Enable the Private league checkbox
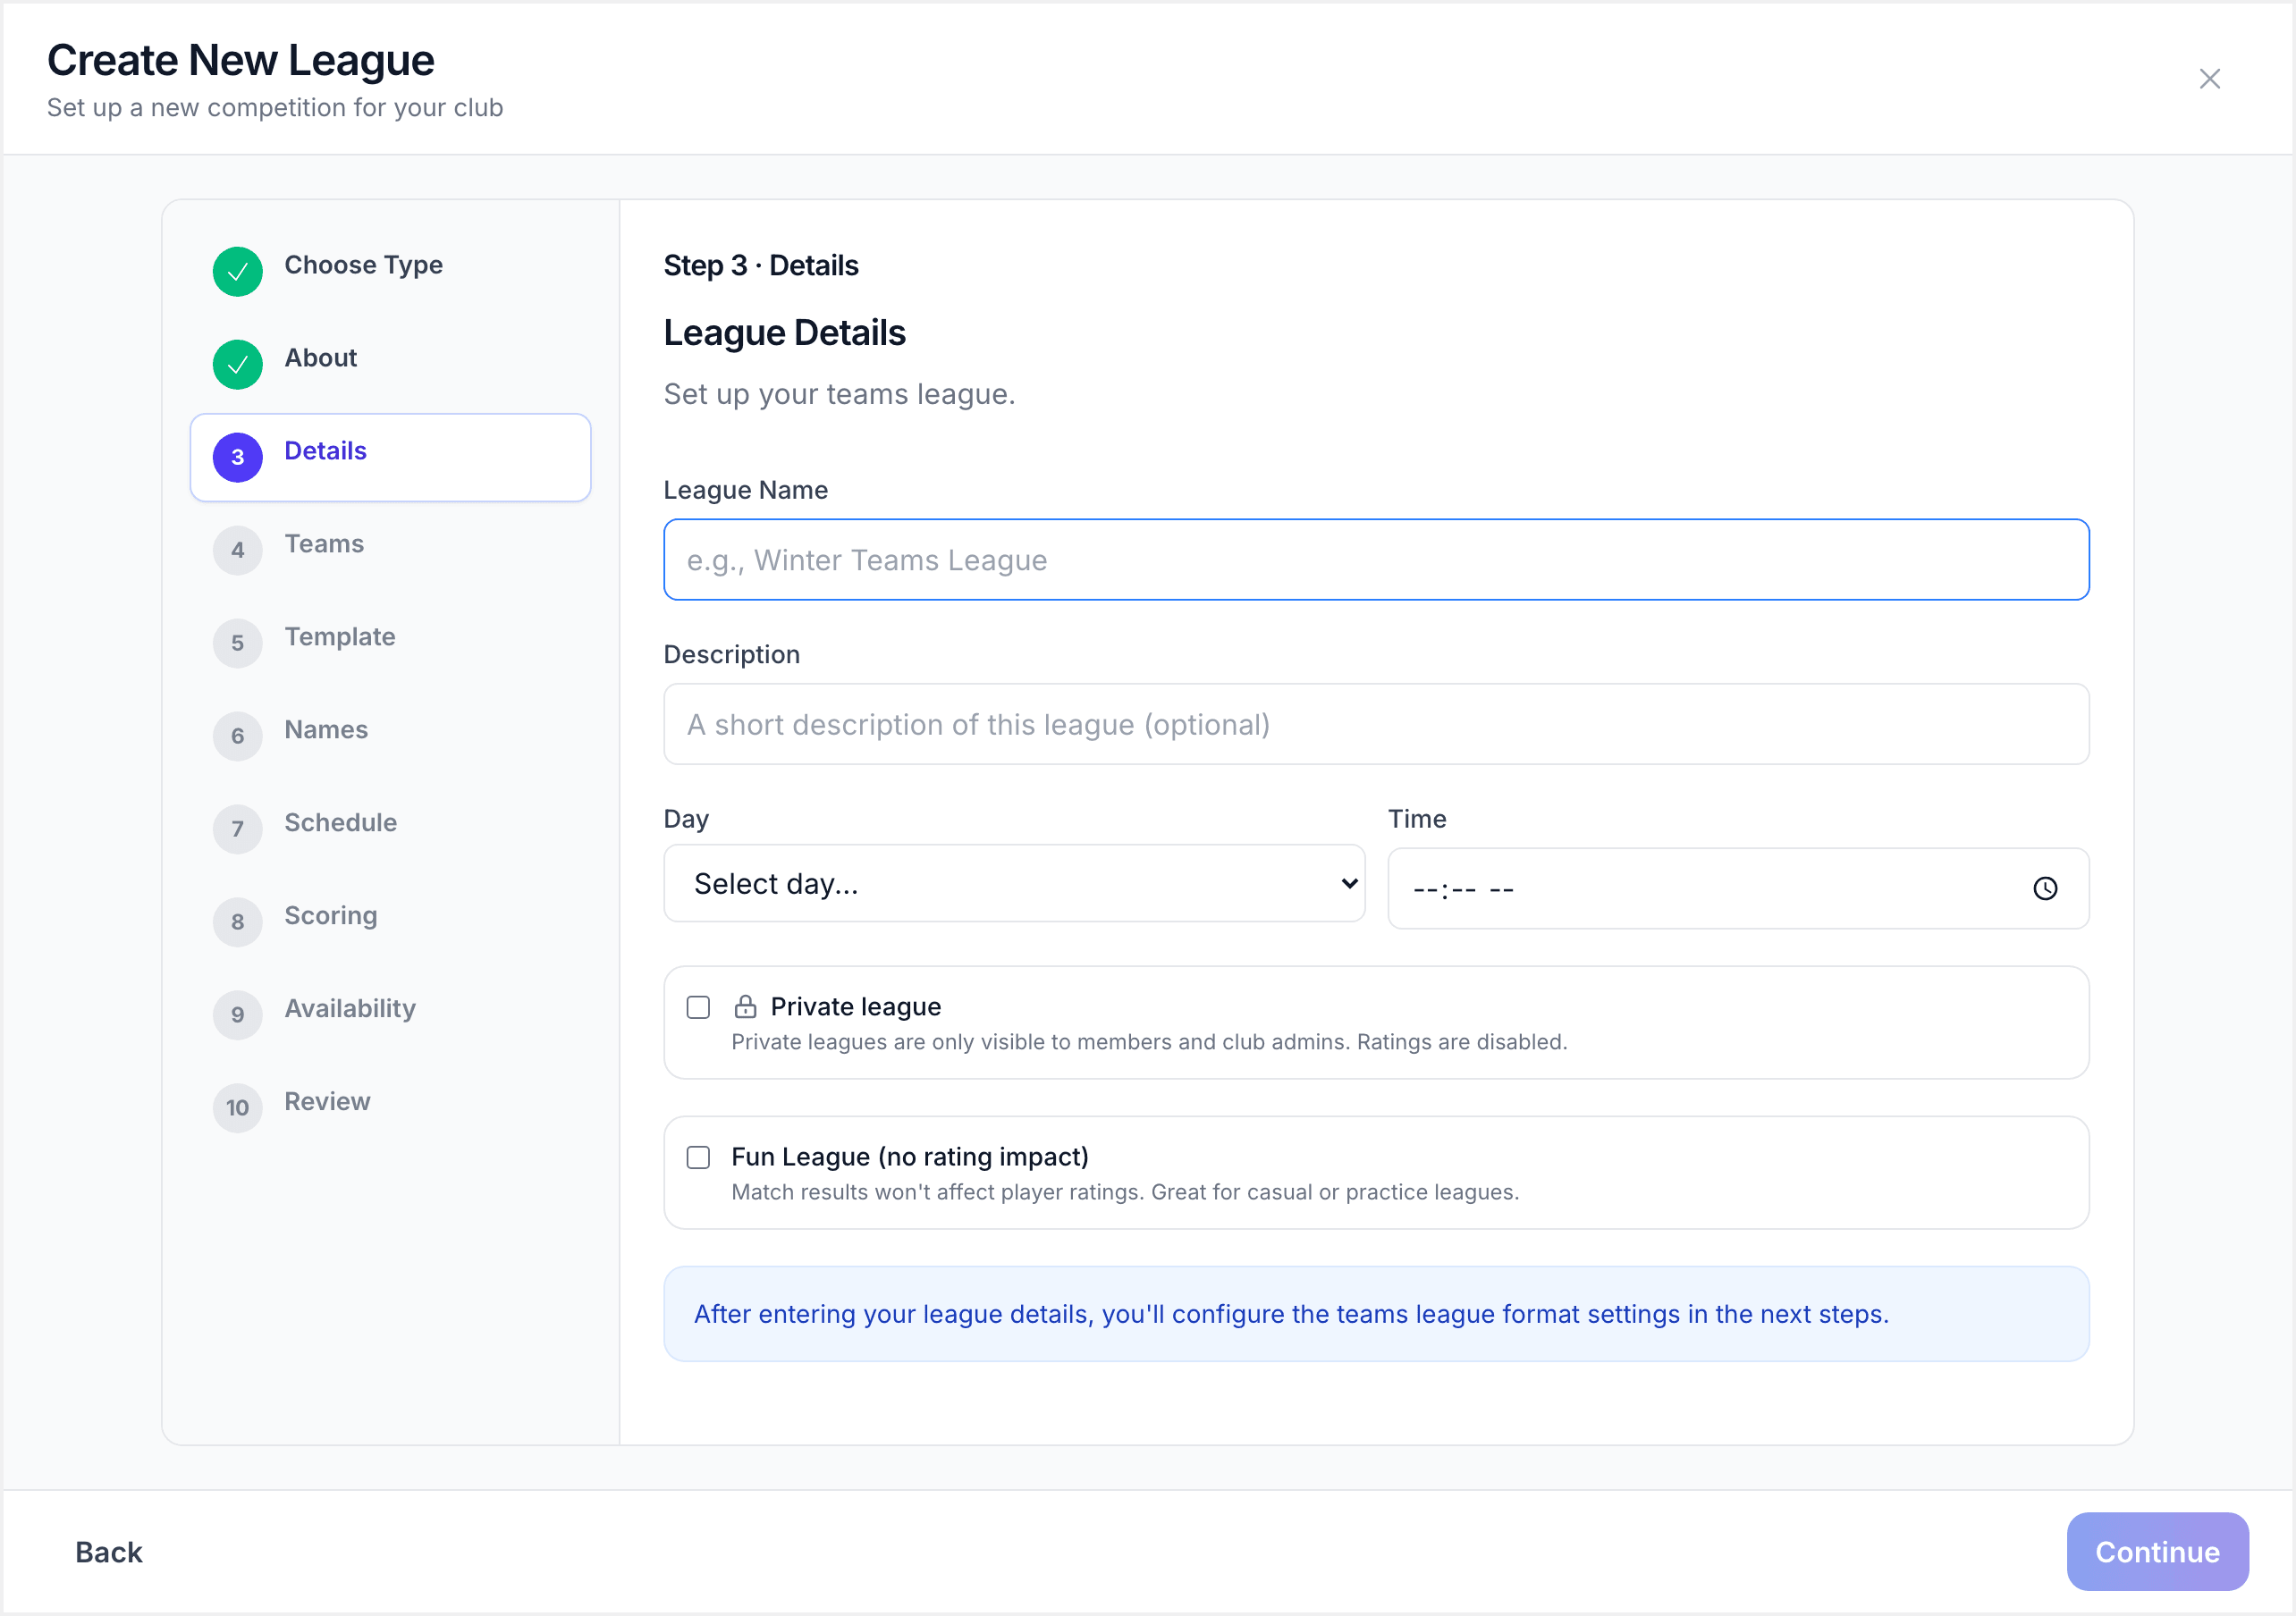Viewport: 2296px width, 1616px height. tap(698, 1007)
